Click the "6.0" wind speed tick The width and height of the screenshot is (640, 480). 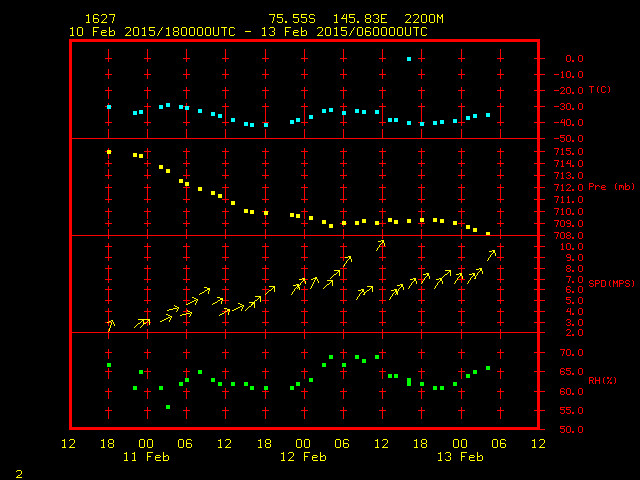point(574,290)
